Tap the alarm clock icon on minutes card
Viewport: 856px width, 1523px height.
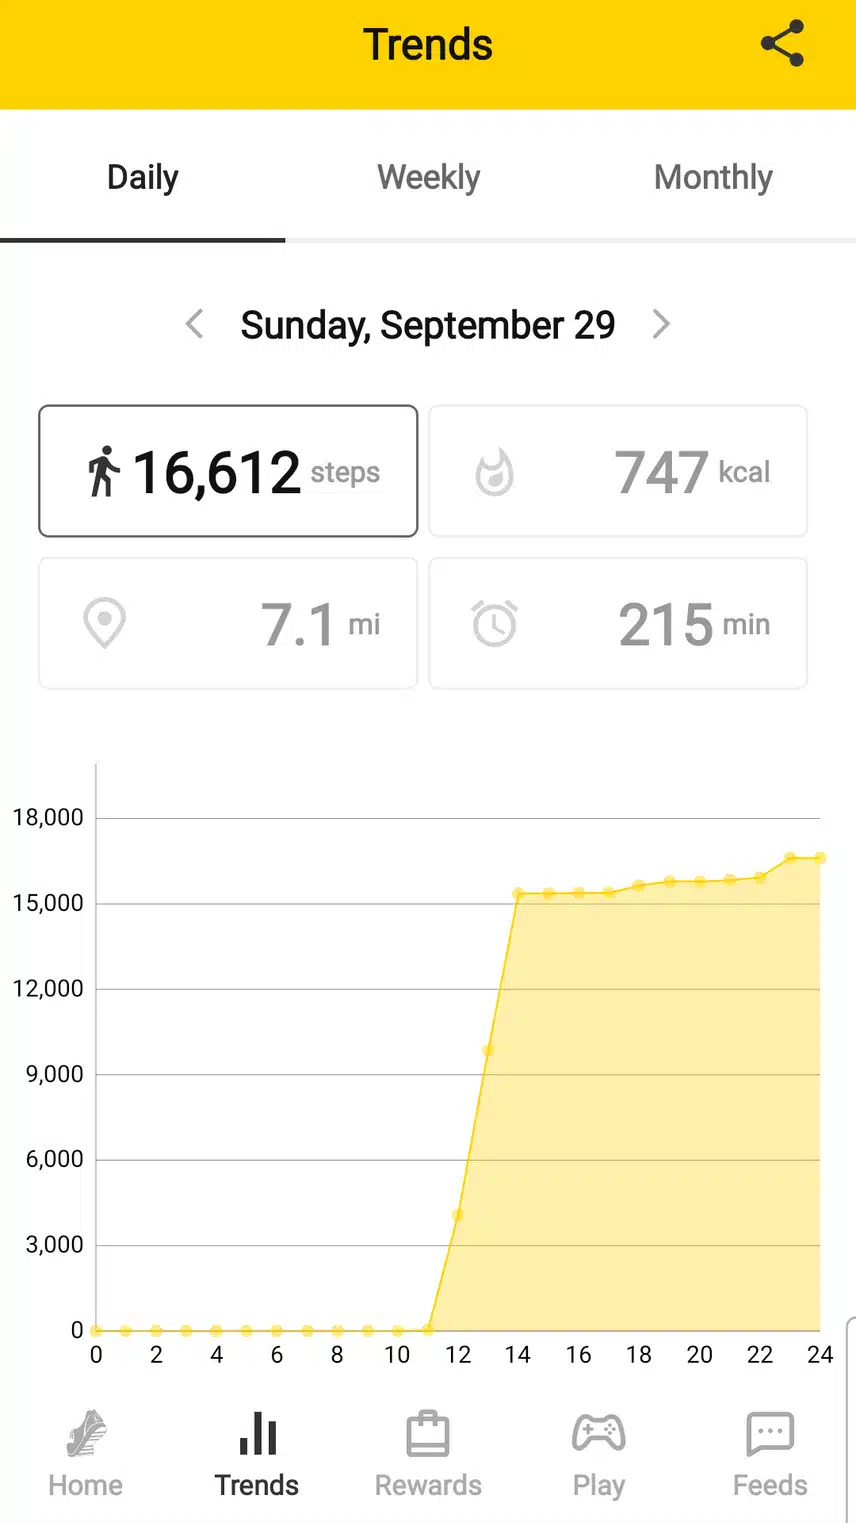pos(494,623)
